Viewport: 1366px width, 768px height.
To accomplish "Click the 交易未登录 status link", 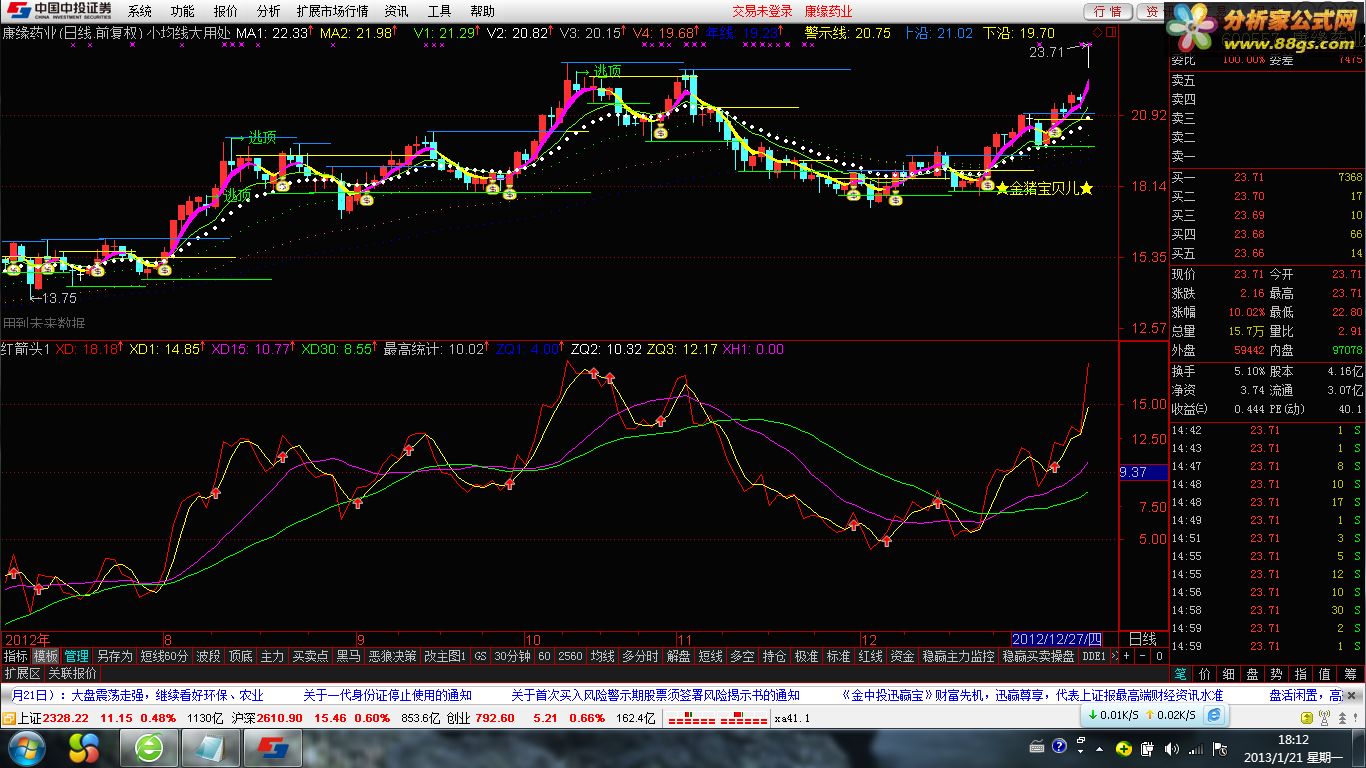I will coord(762,11).
